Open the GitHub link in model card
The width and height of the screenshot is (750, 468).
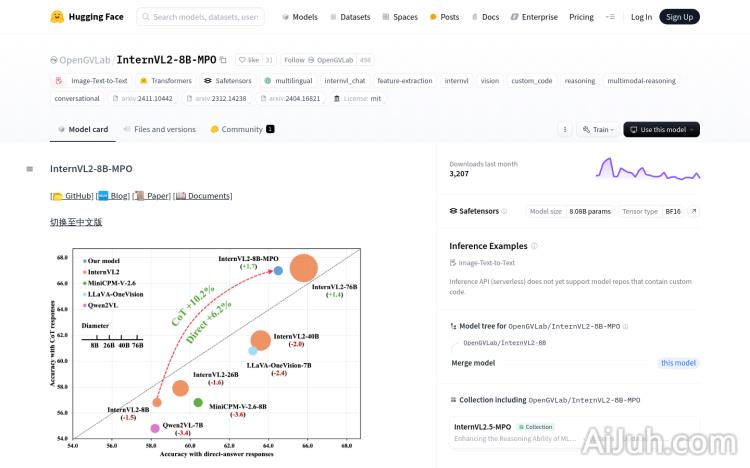72,196
